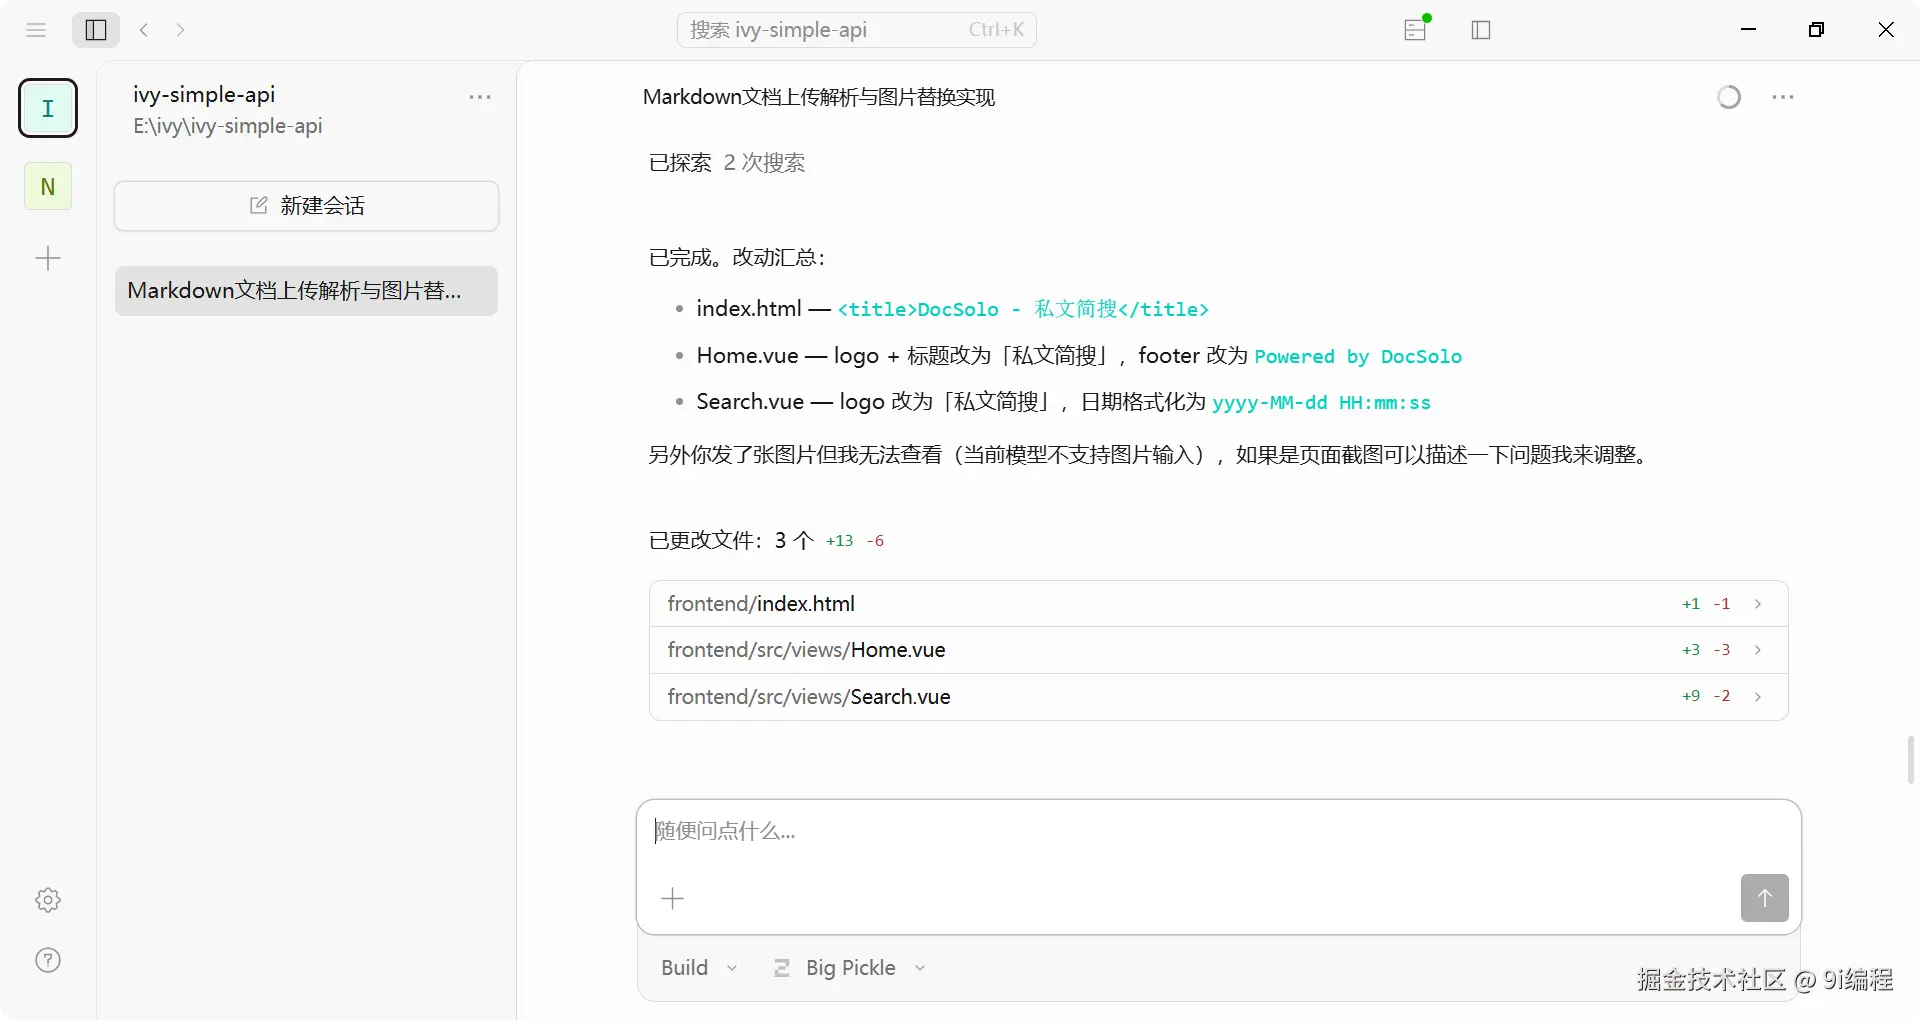The height and width of the screenshot is (1020, 1920).
Task: Attach a file with the plus icon
Action: click(x=673, y=899)
